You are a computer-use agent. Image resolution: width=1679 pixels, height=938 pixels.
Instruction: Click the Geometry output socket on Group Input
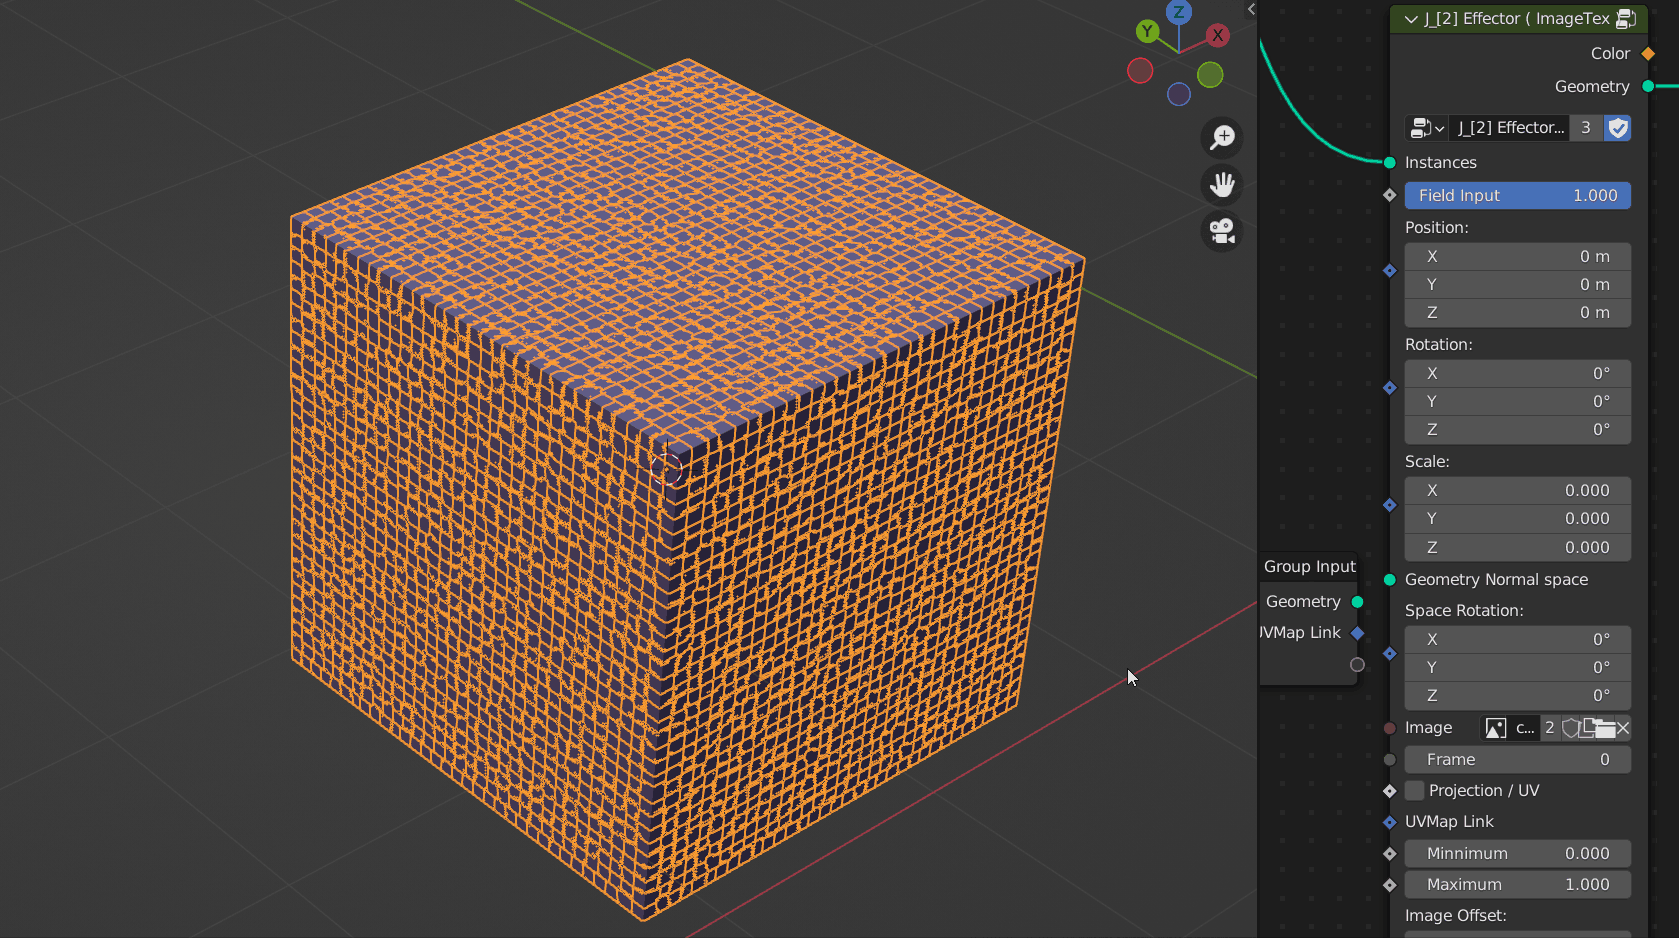(1357, 601)
